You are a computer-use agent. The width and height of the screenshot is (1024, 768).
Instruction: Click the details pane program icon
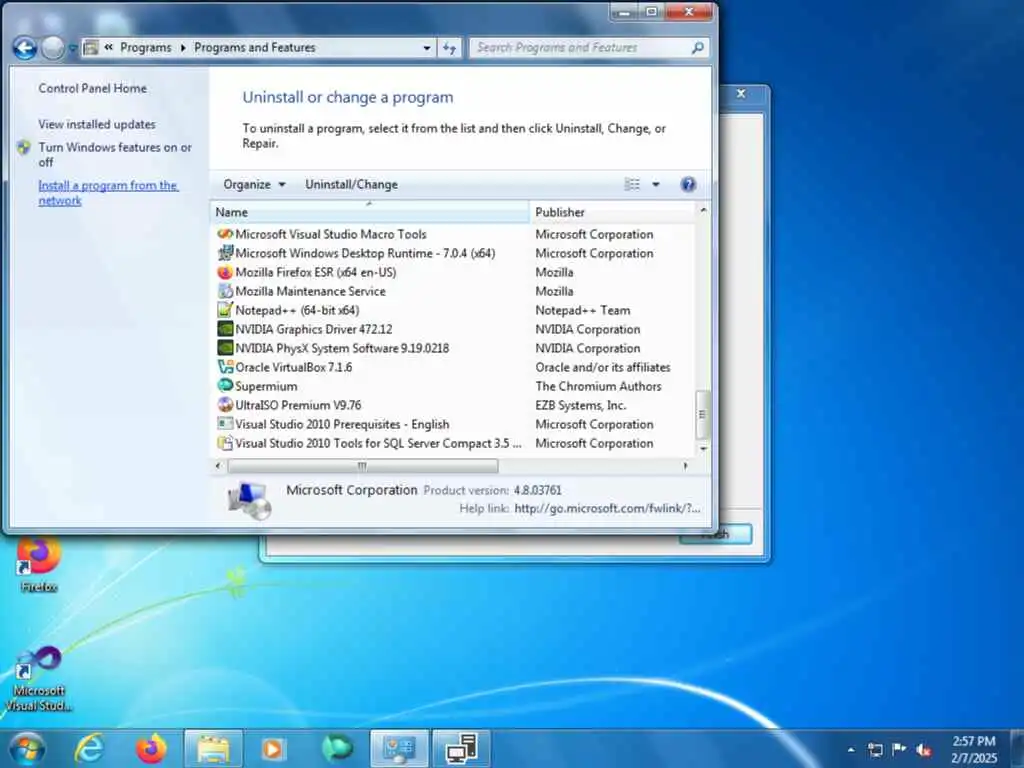(x=249, y=500)
